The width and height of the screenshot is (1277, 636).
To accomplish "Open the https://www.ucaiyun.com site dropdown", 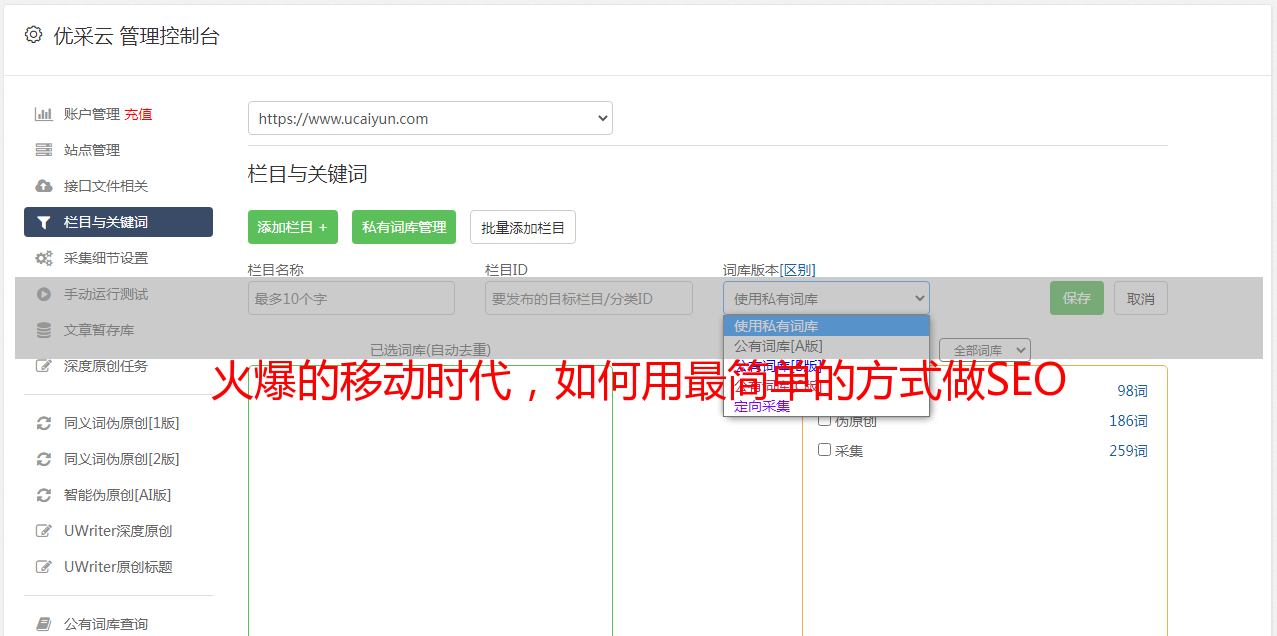I will pyautogui.click(x=430, y=118).
